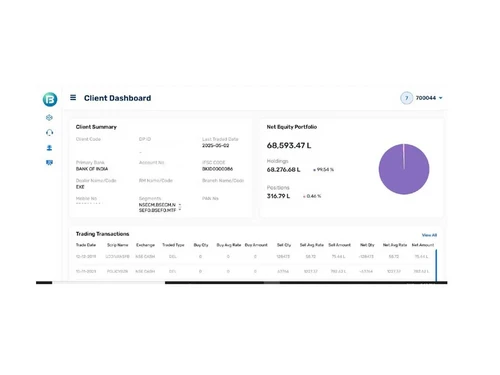Click the Positions value 316.79 L
The height and width of the screenshot is (375, 500).
[278, 196]
